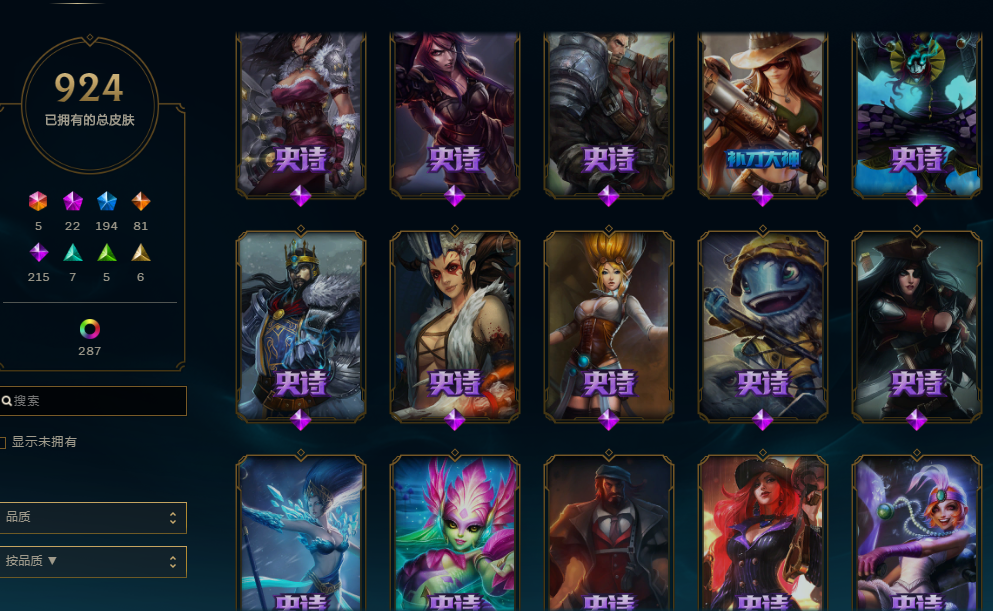993x611 pixels.
Task: Open the 补刀大神 cowgirl gunner skin card
Action: click(x=762, y=115)
